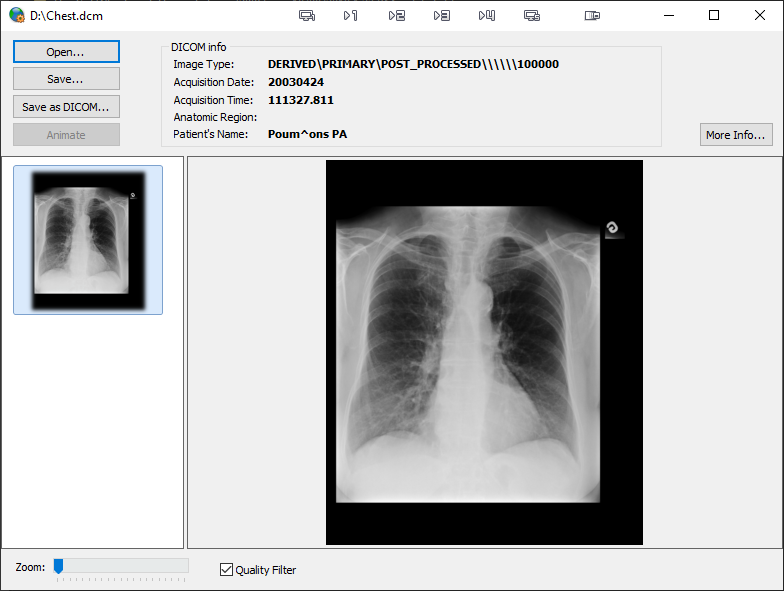Click Save as DICOM... button
This screenshot has height=591, width=784.
(66, 106)
